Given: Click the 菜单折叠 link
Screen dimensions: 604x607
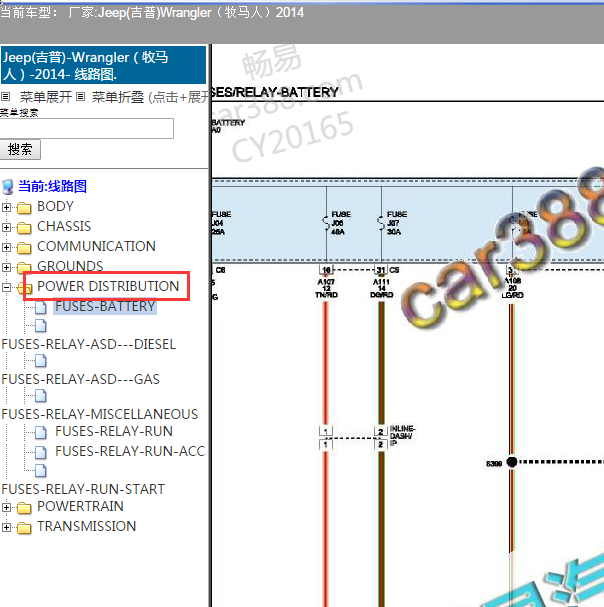Looking at the screenshot, I should 118,97.
